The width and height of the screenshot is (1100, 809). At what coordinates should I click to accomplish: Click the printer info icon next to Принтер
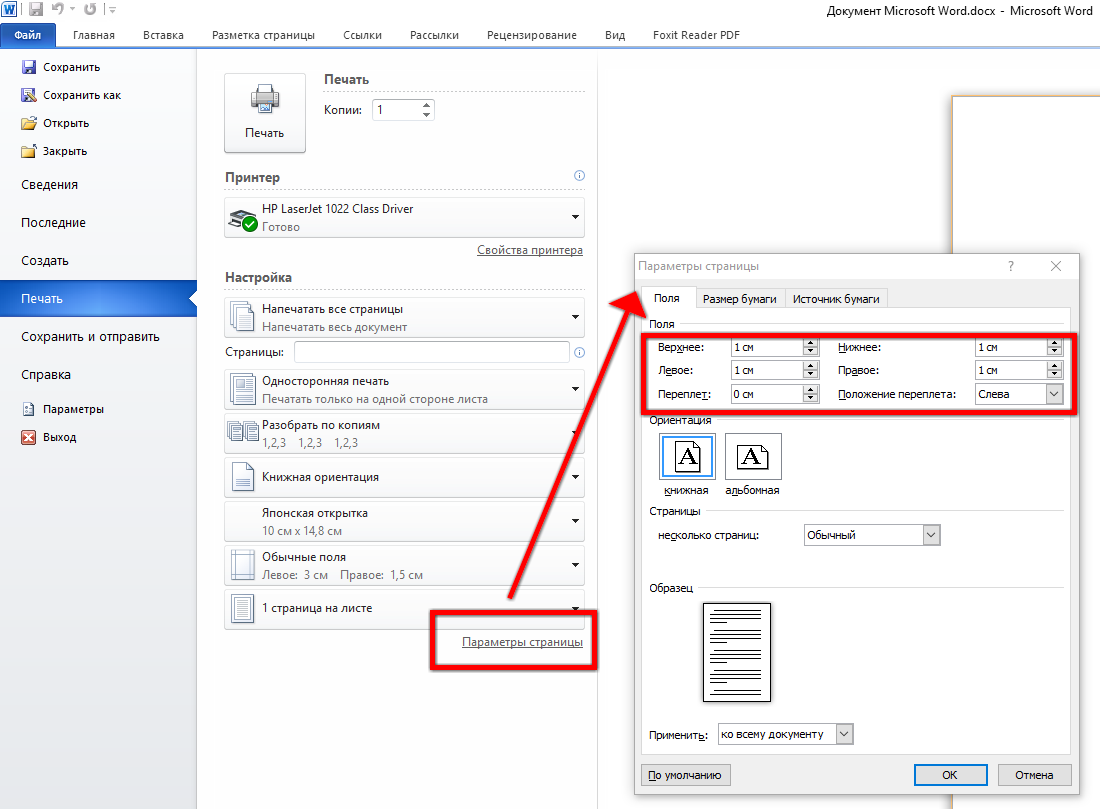[579, 176]
